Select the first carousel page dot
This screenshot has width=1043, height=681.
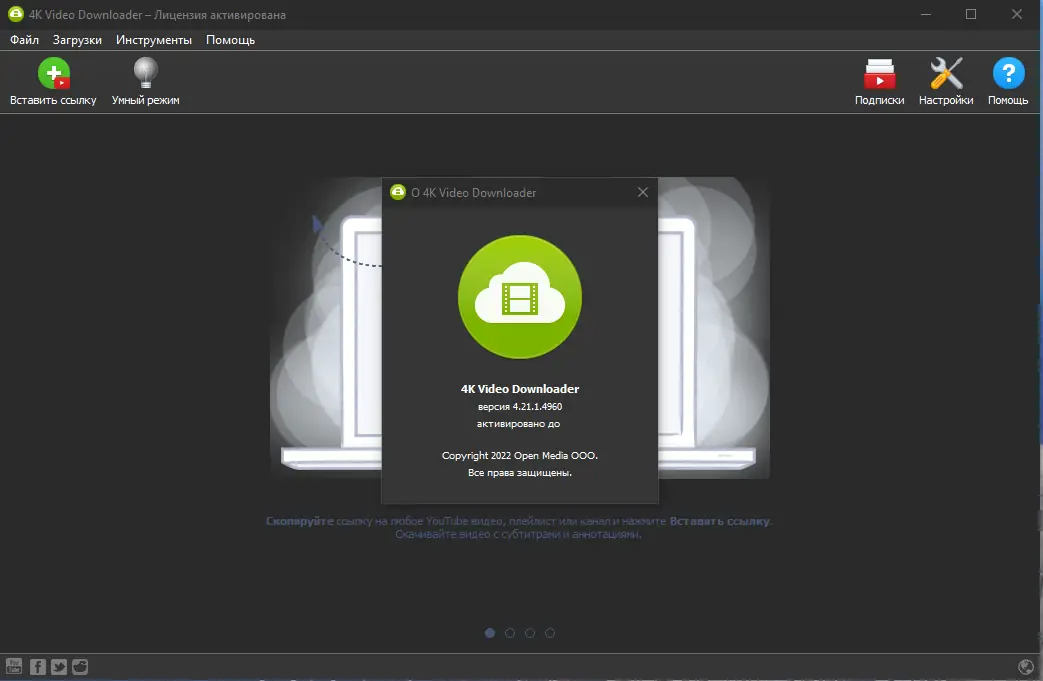point(490,633)
